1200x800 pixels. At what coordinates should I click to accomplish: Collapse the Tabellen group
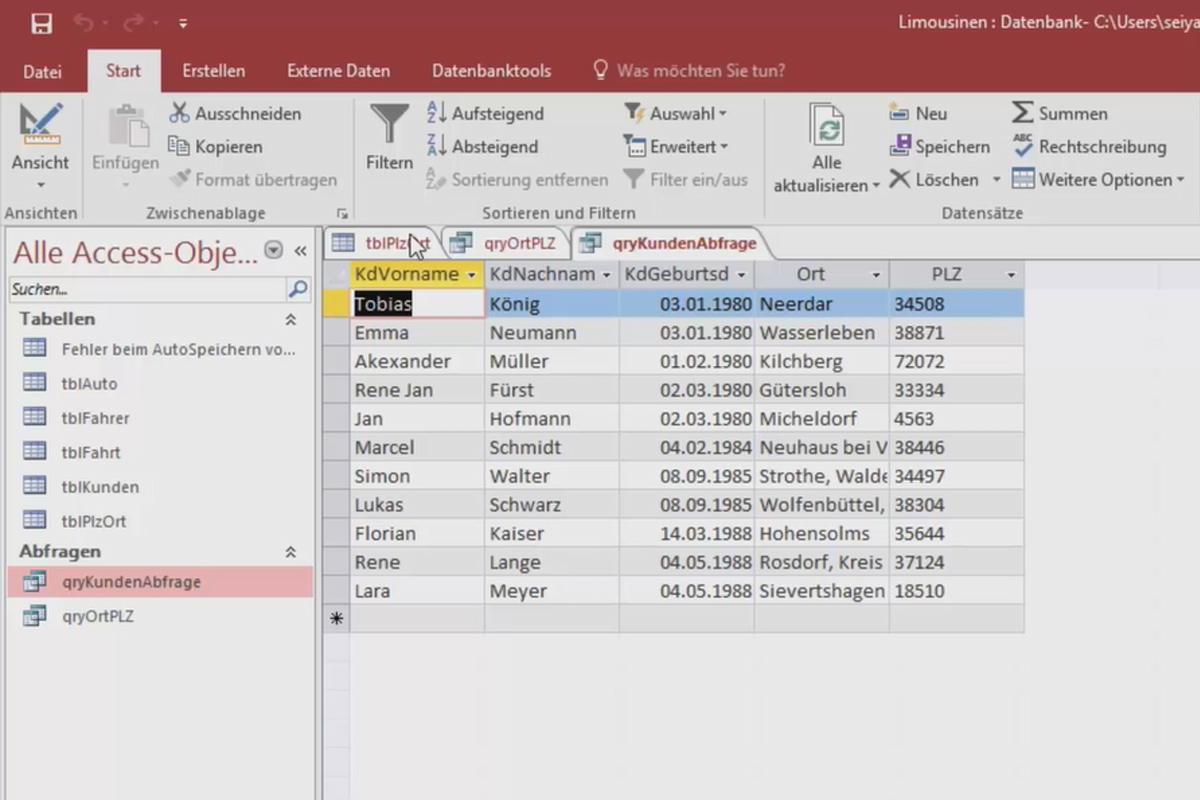(x=291, y=319)
